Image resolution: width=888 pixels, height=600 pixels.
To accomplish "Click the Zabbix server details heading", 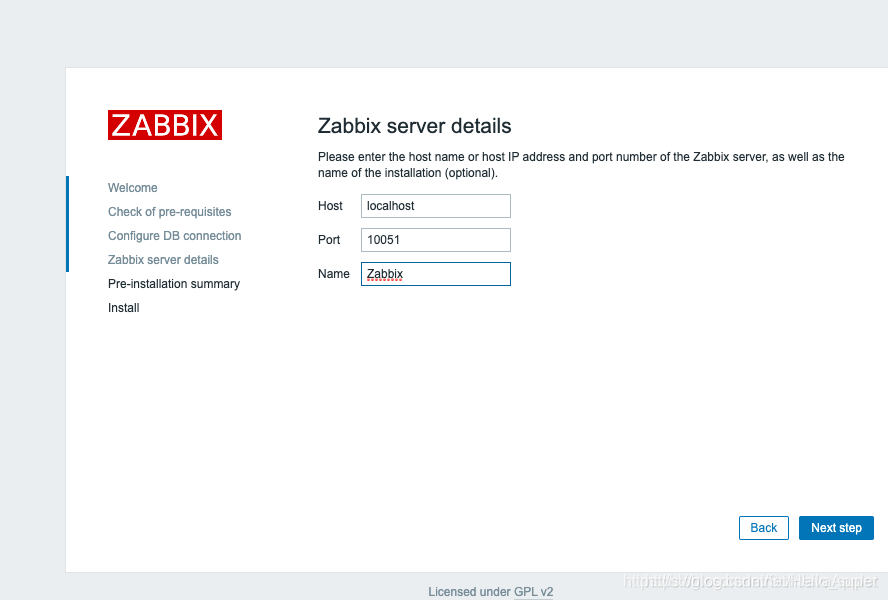I will pyautogui.click(x=414, y=126).
